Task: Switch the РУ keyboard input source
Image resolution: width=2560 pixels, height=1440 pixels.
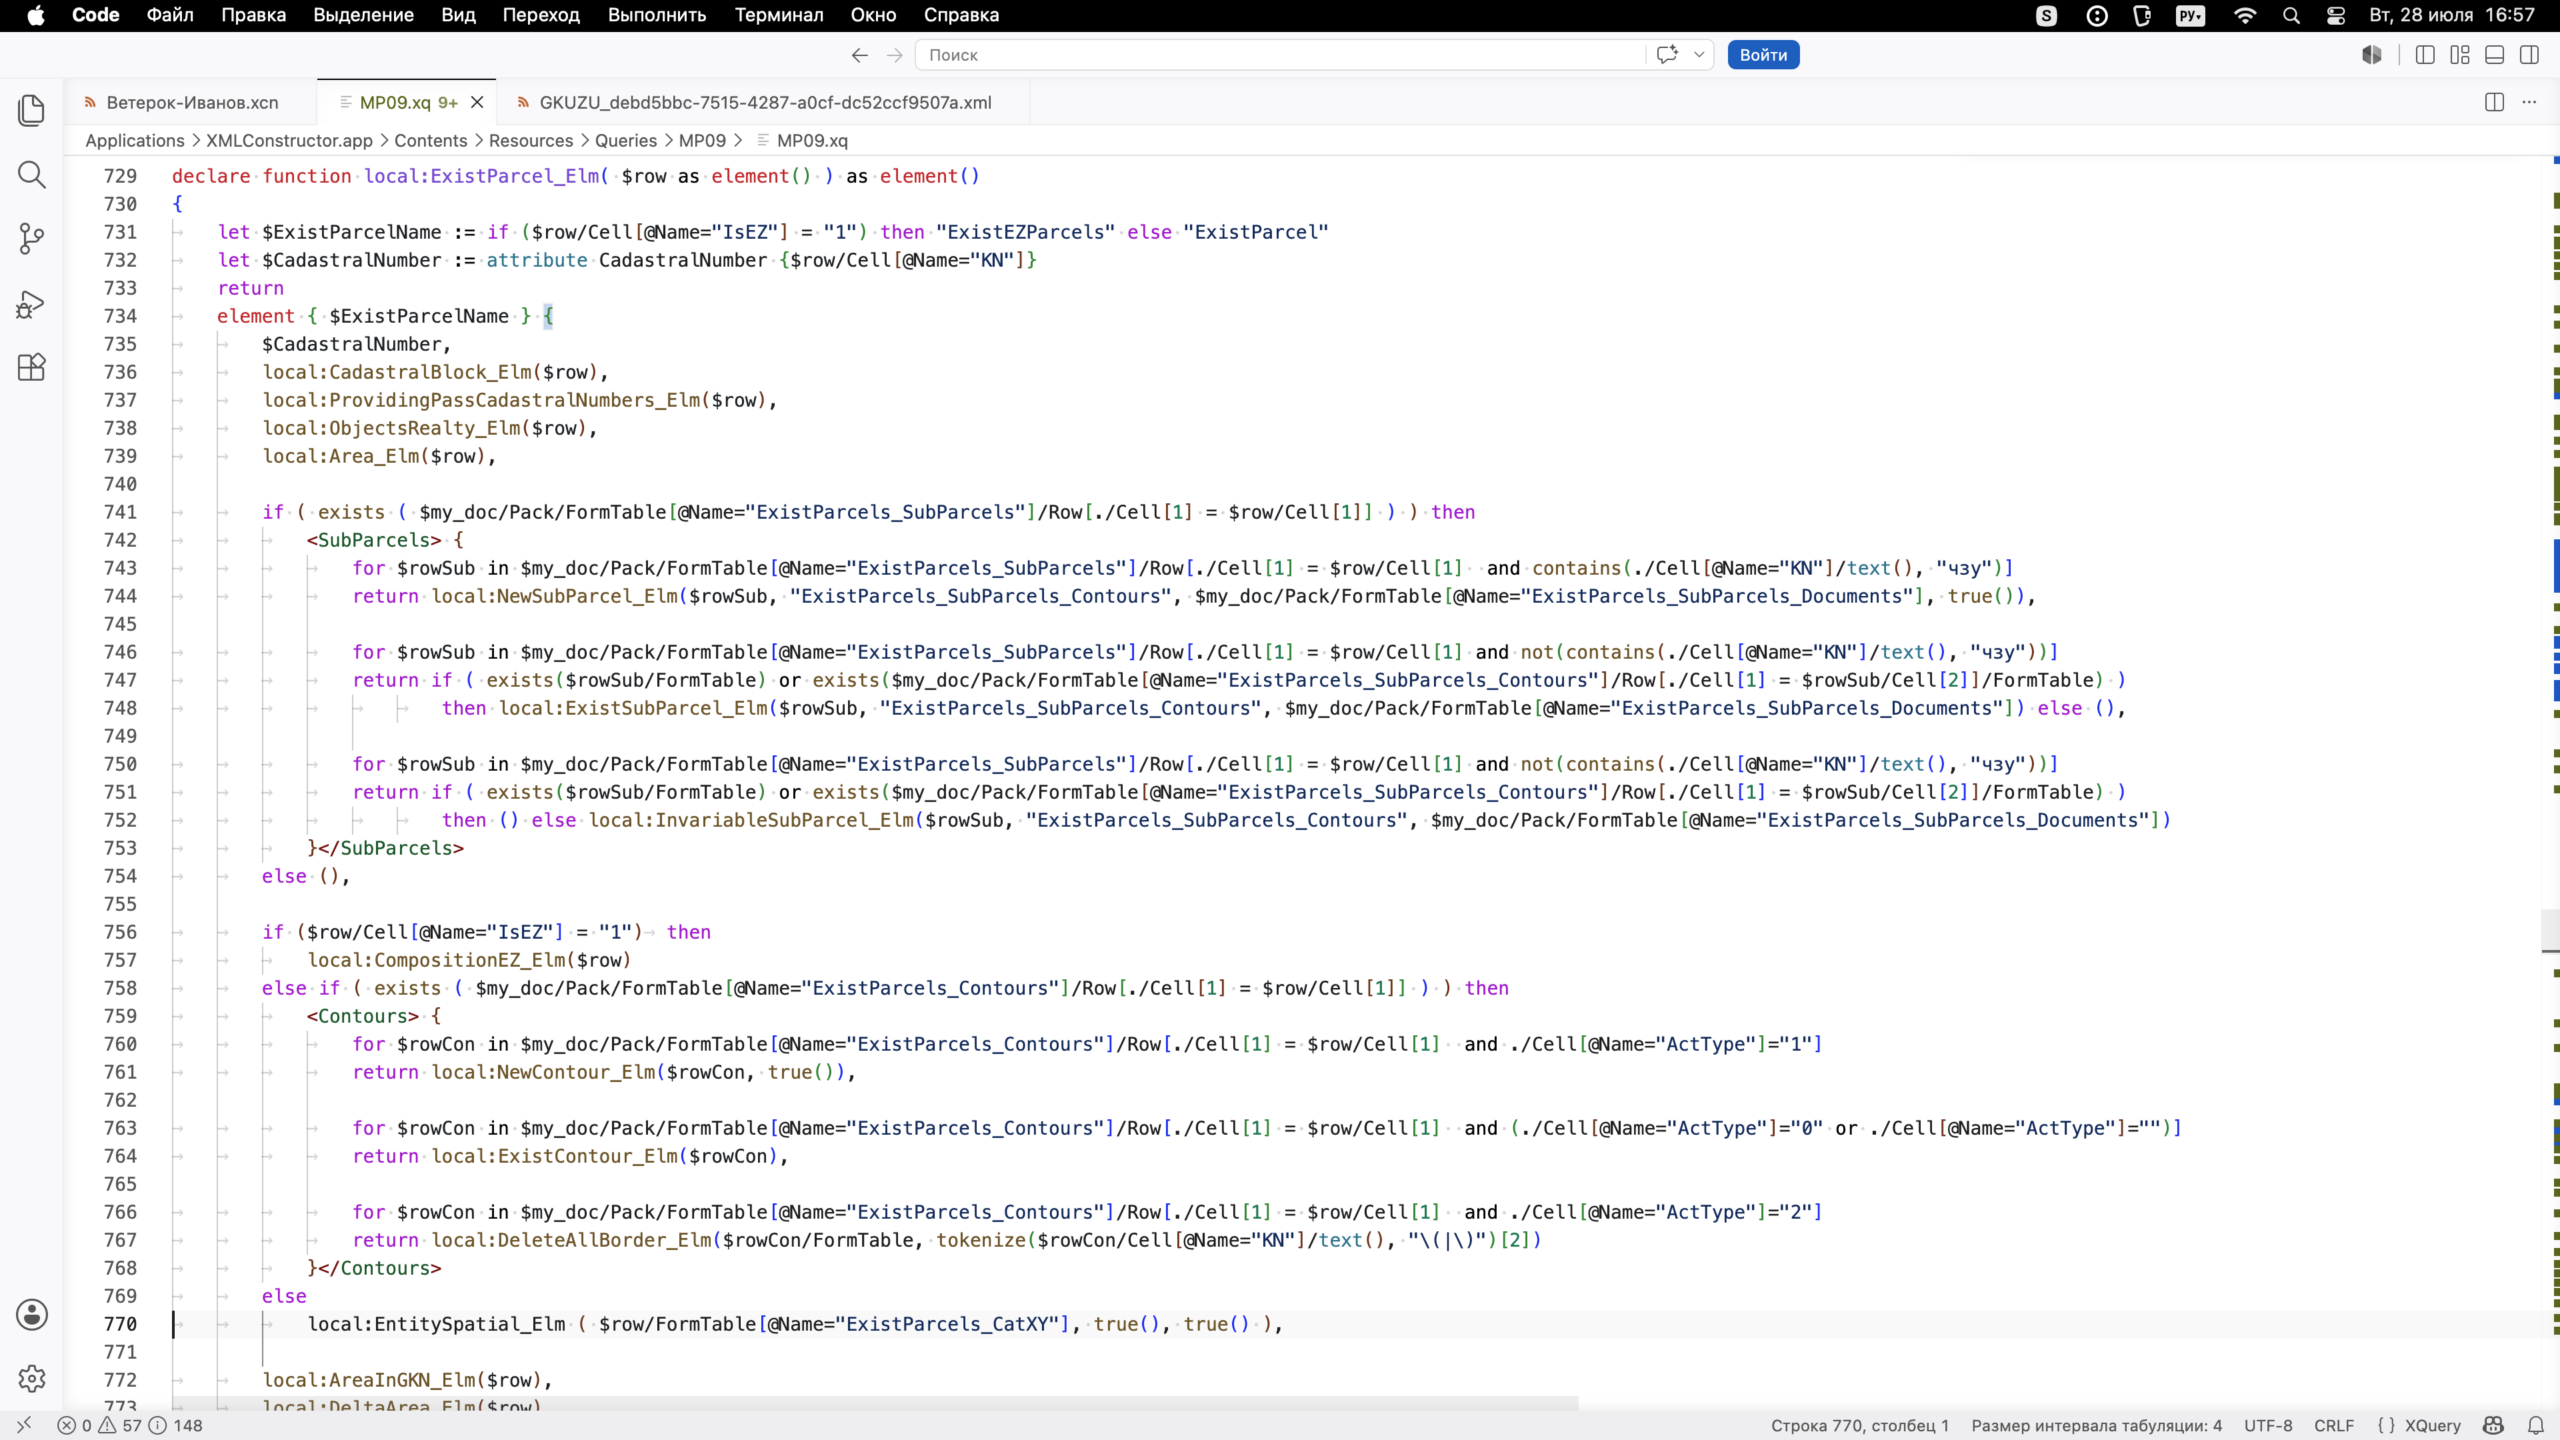Action: pos(2191,15)
